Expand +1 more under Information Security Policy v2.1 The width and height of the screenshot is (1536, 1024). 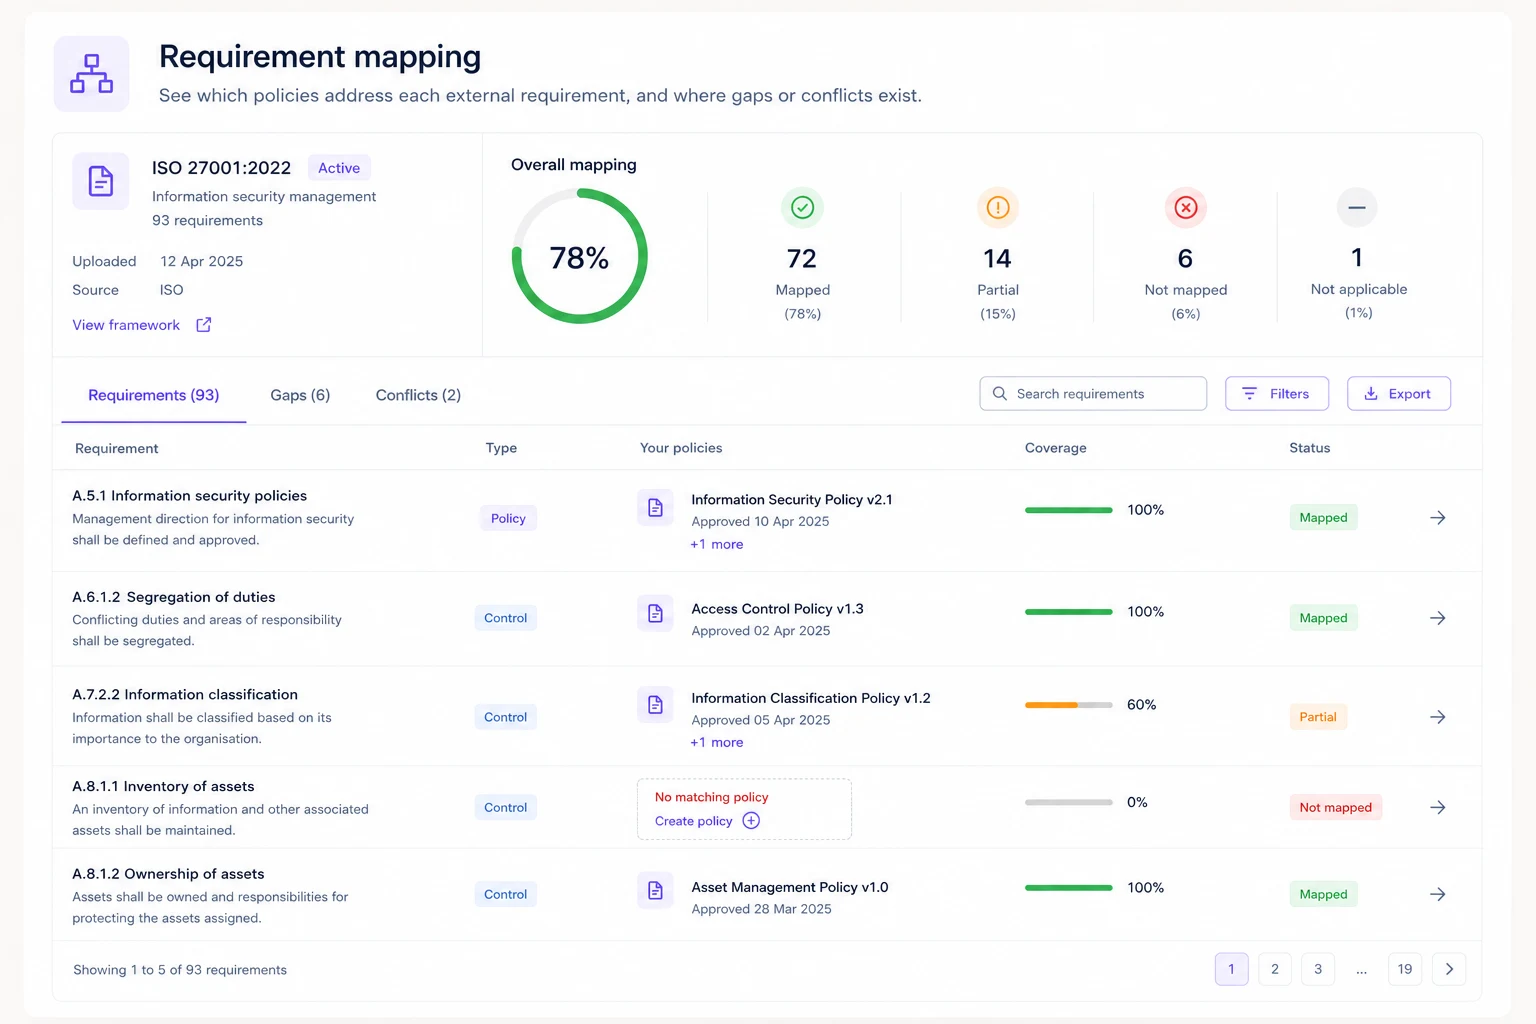717,545
